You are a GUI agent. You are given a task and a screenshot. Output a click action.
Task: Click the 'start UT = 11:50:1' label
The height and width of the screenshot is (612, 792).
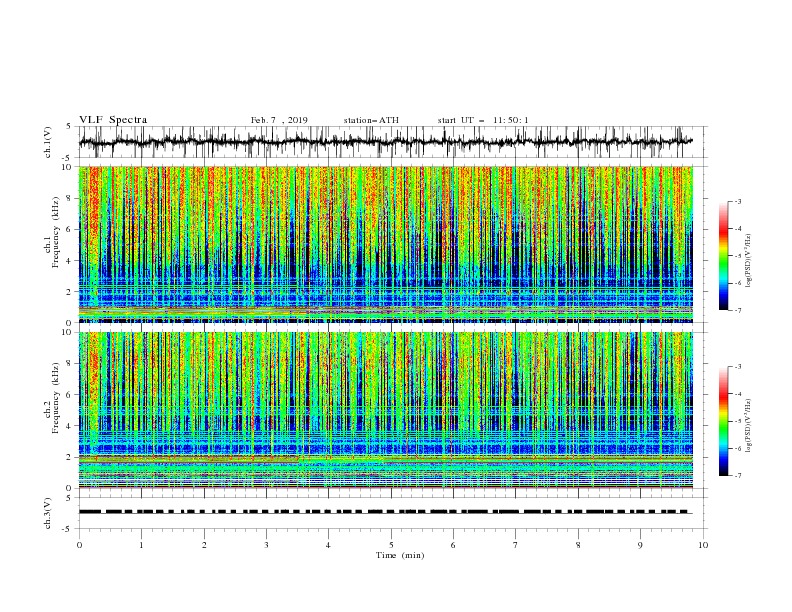tap(483, 120)
